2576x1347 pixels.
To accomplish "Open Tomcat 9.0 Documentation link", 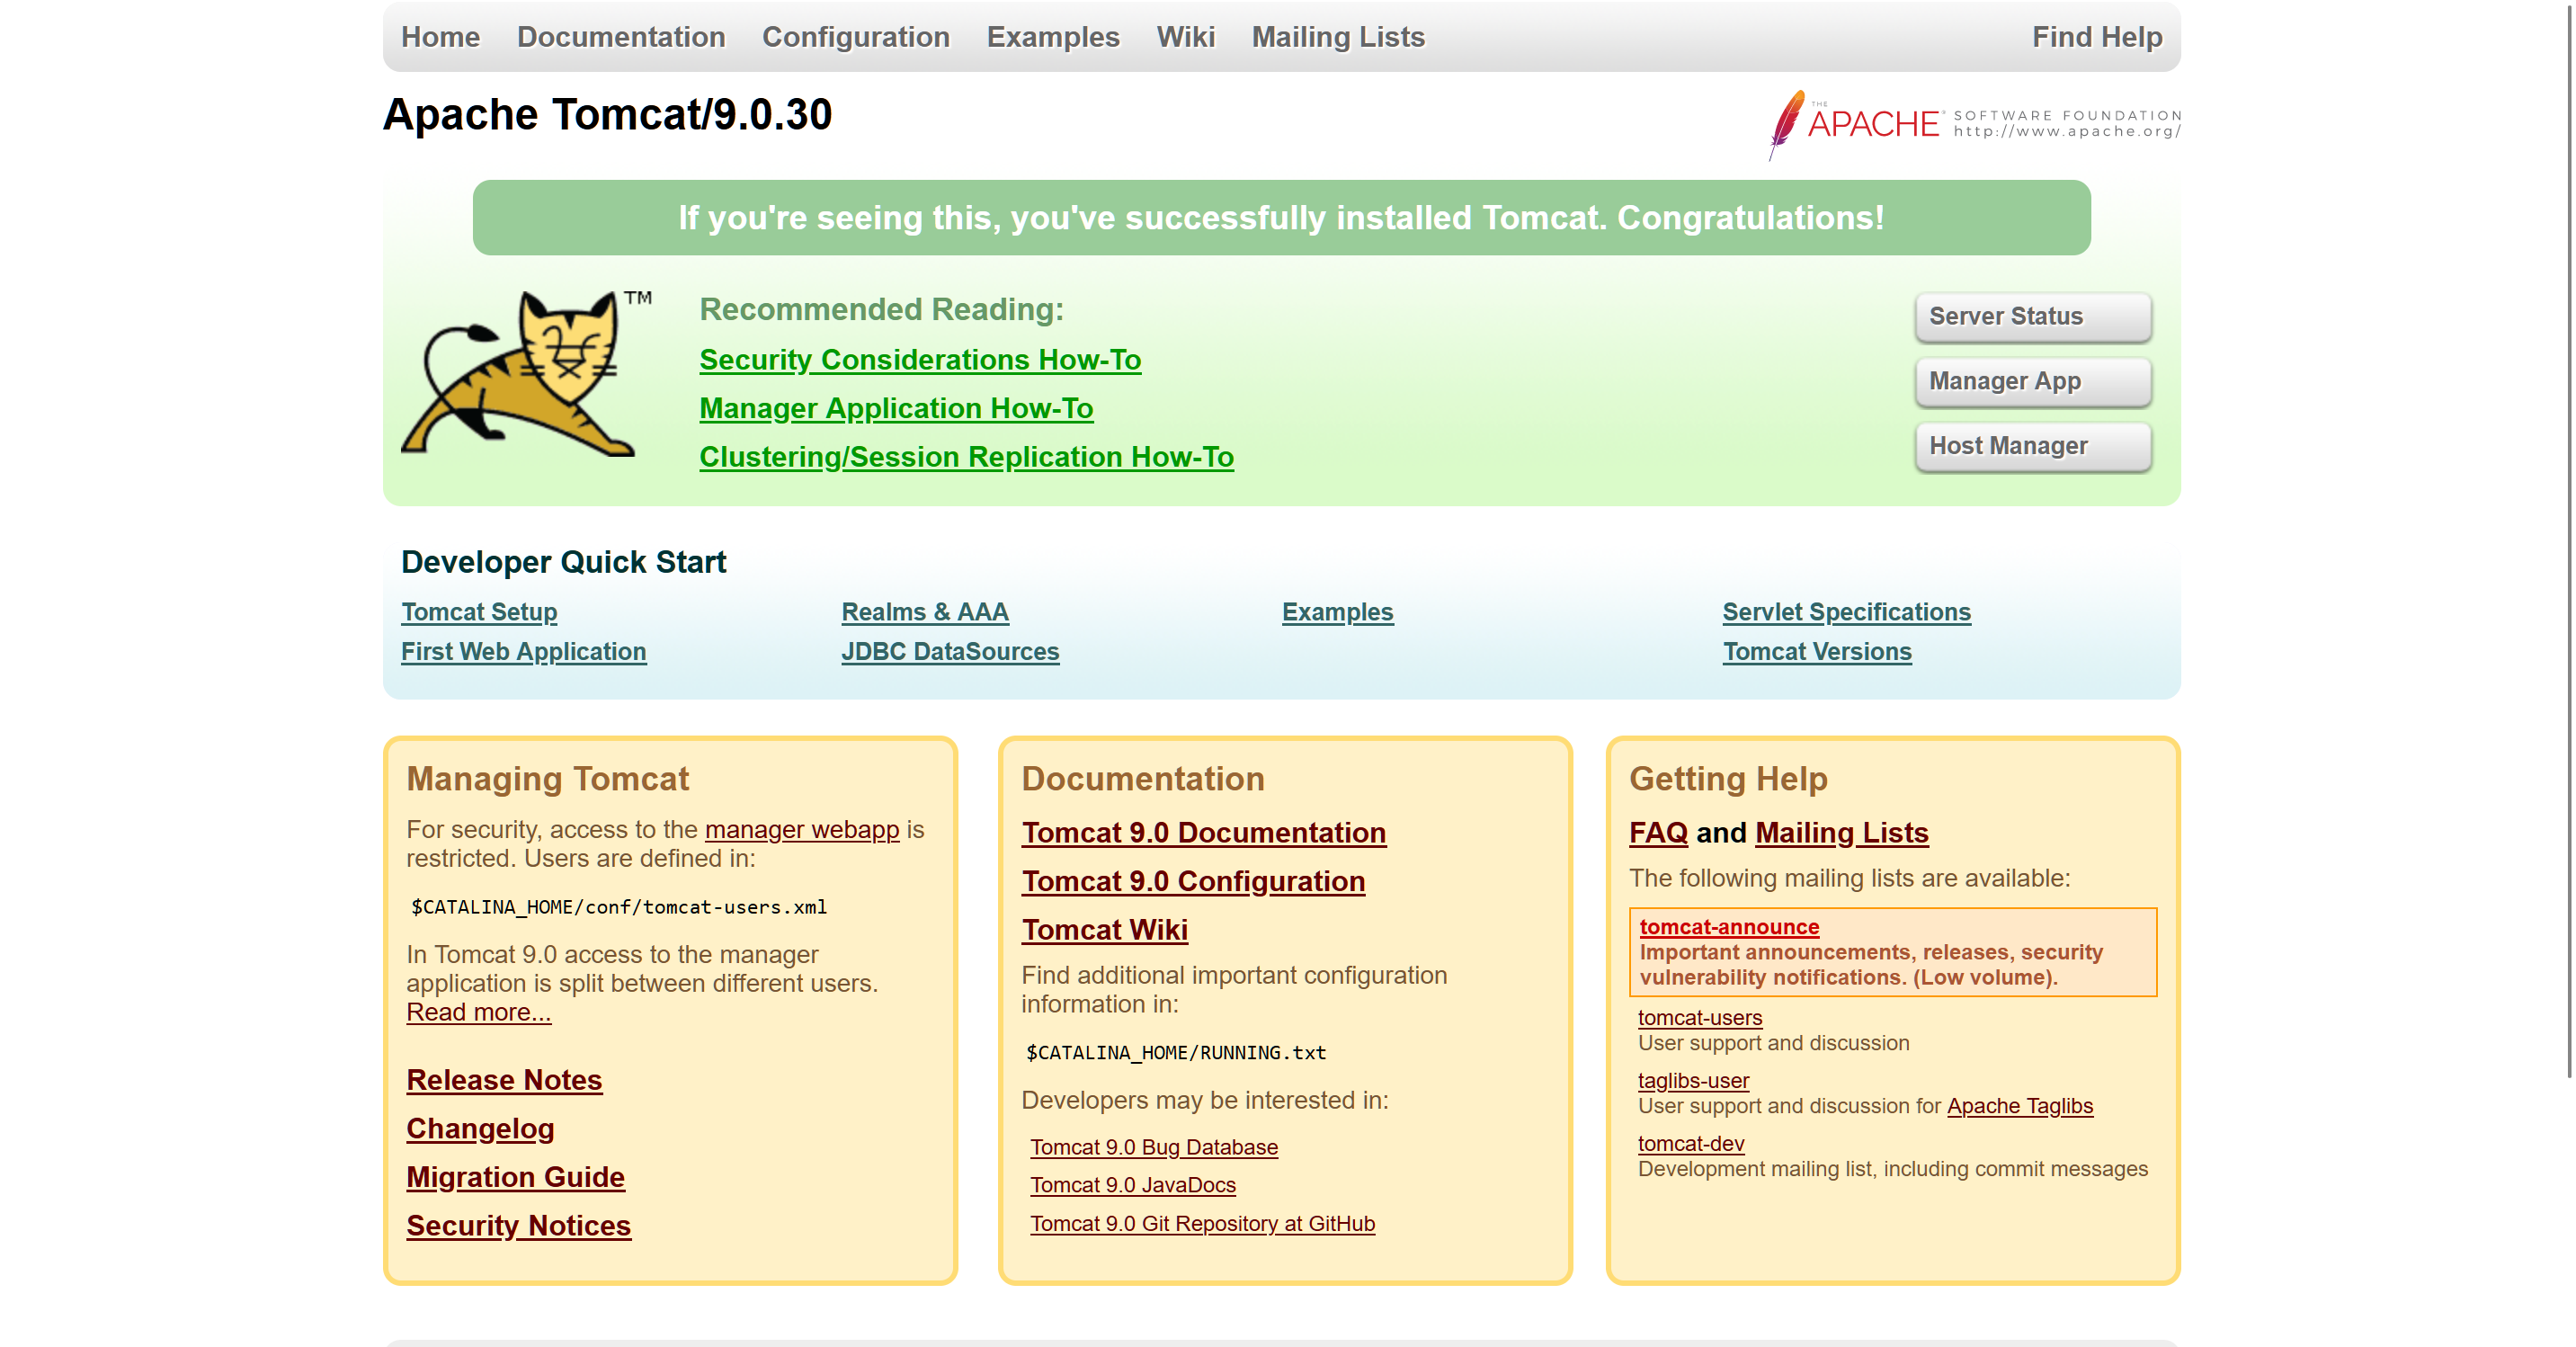I will [1203, 833].
